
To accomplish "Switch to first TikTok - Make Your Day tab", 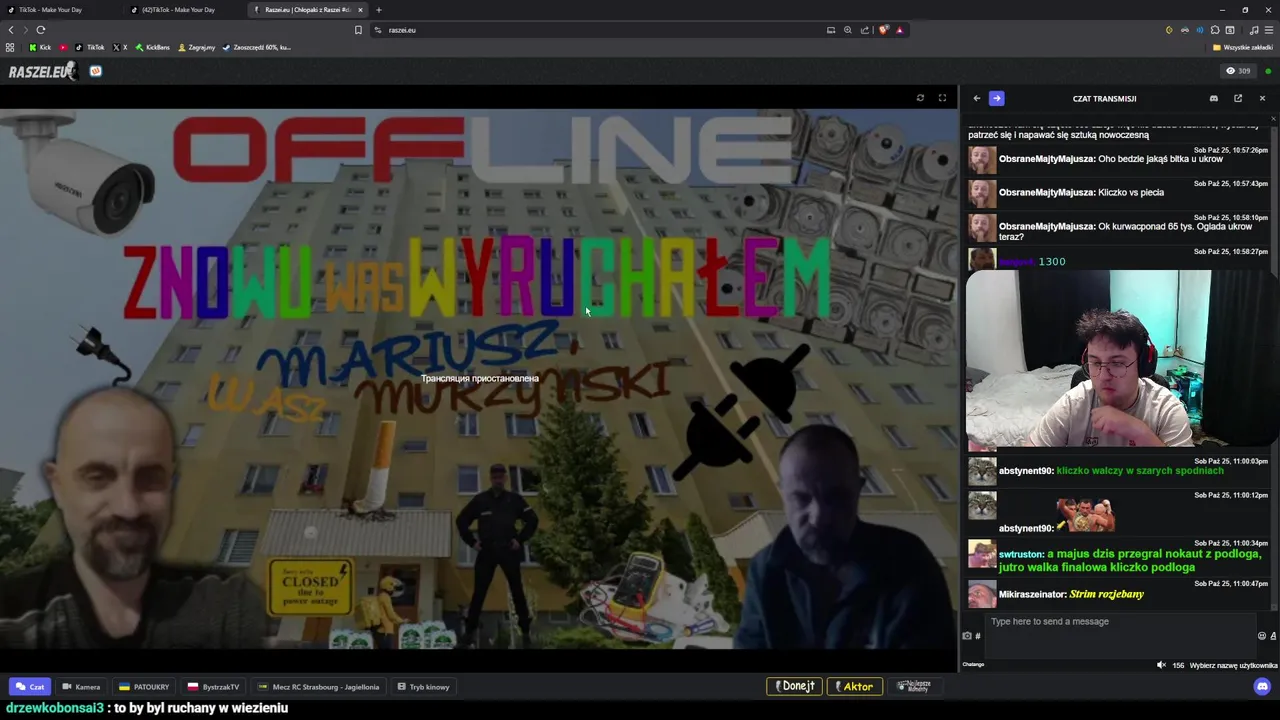I will [x=60, y=10].
